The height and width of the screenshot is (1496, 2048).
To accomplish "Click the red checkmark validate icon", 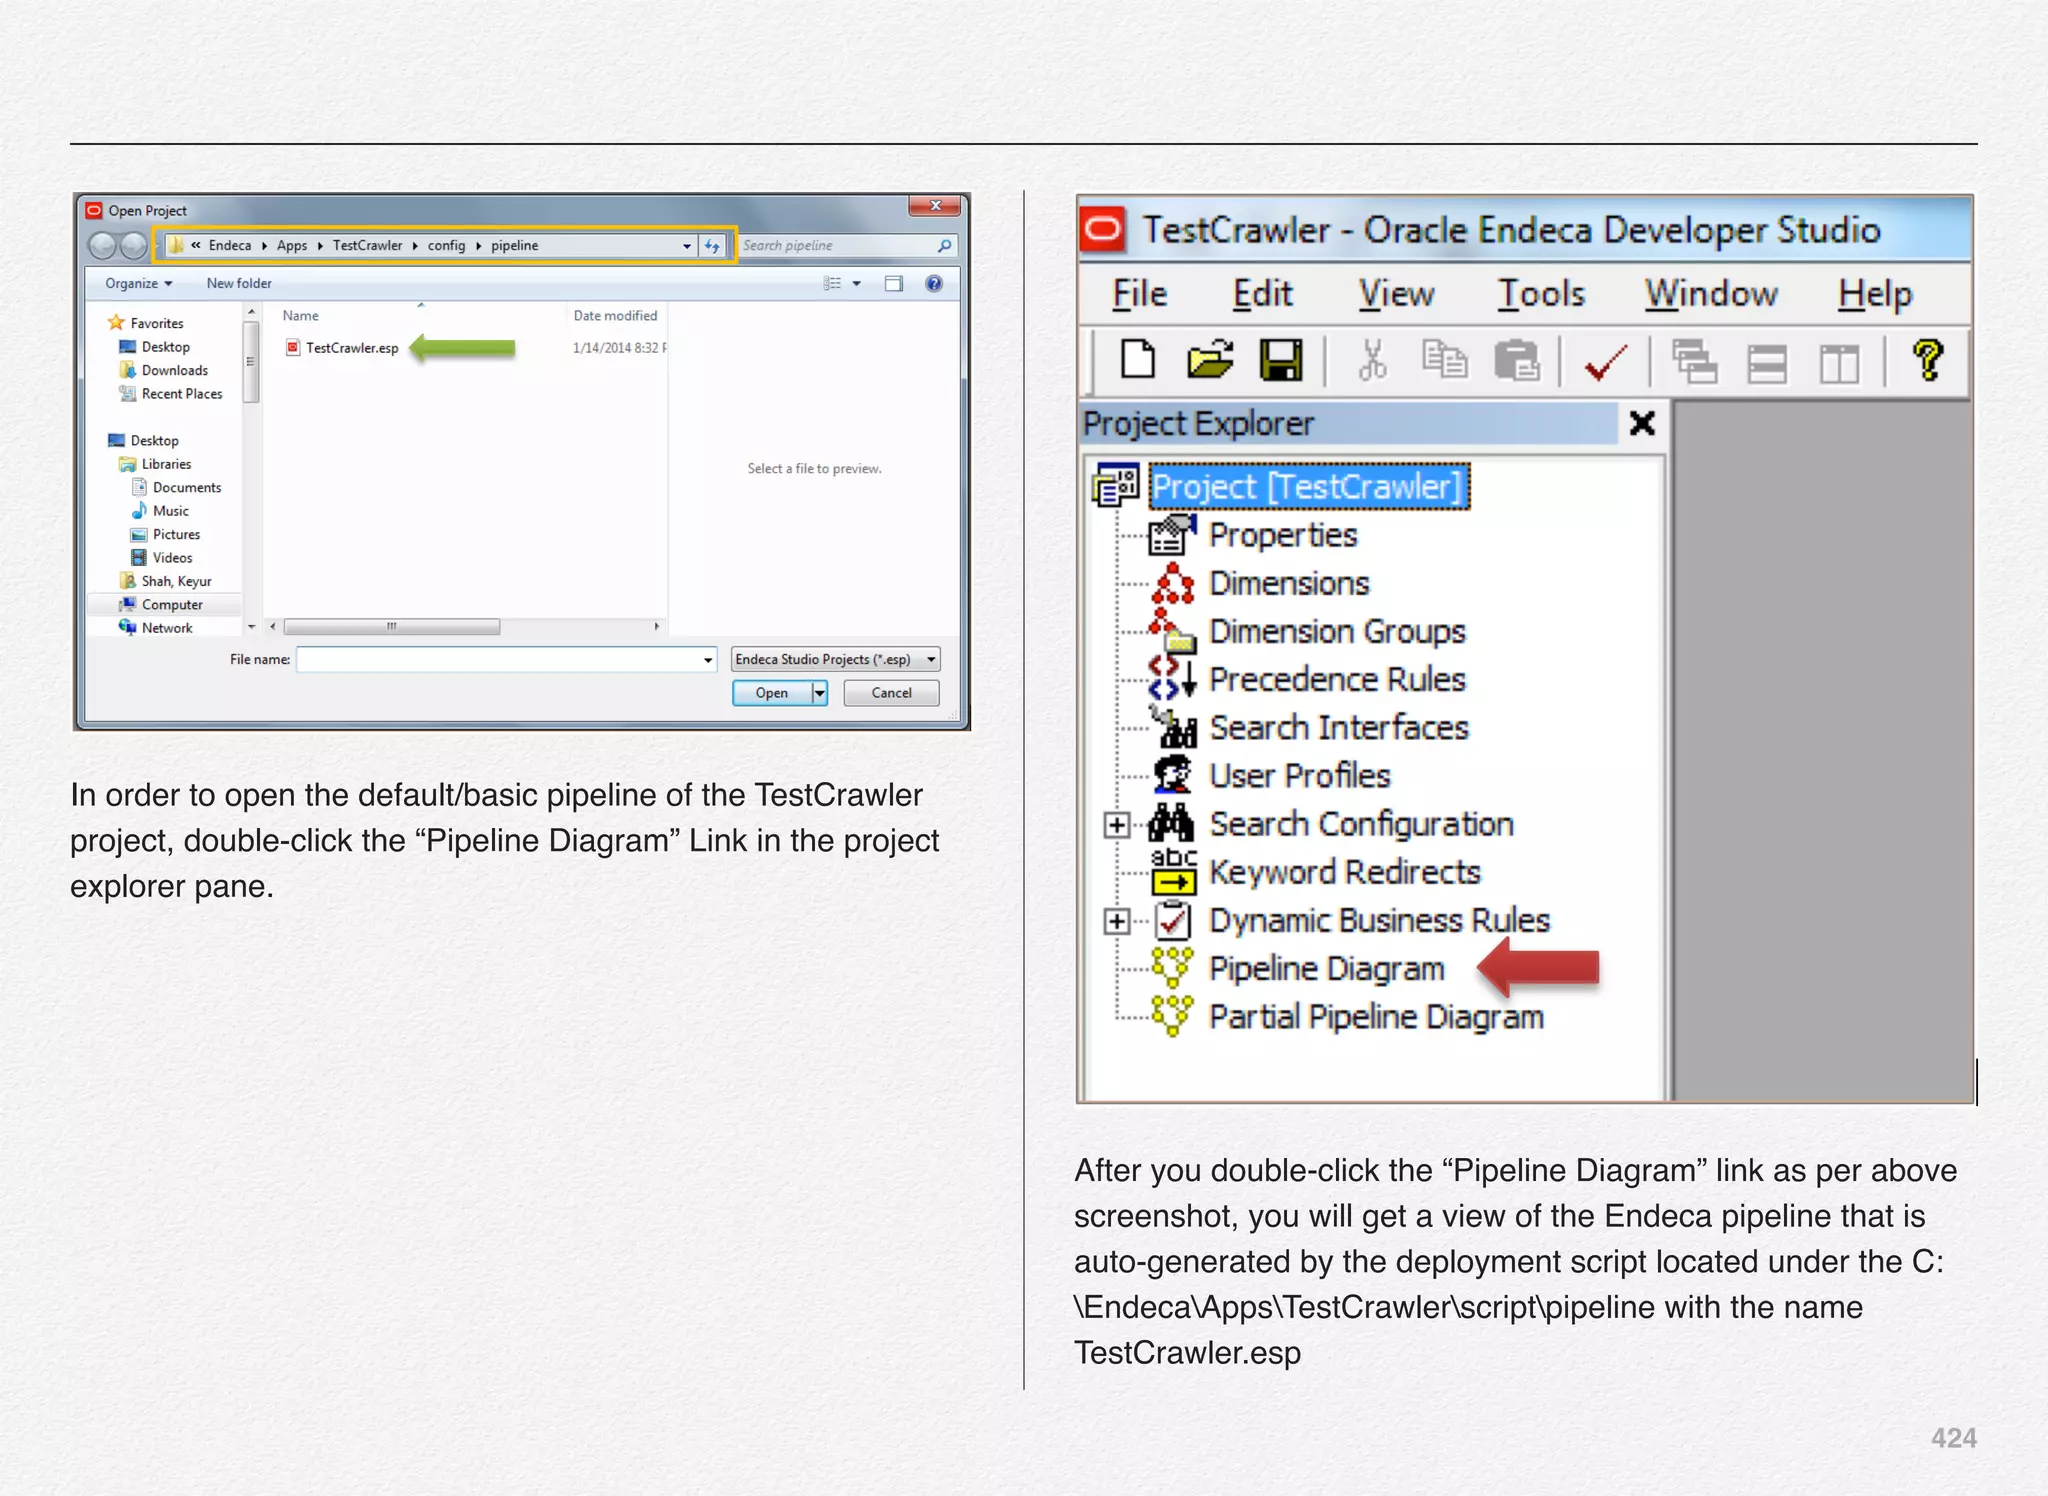I will [x=1606, y=361].
